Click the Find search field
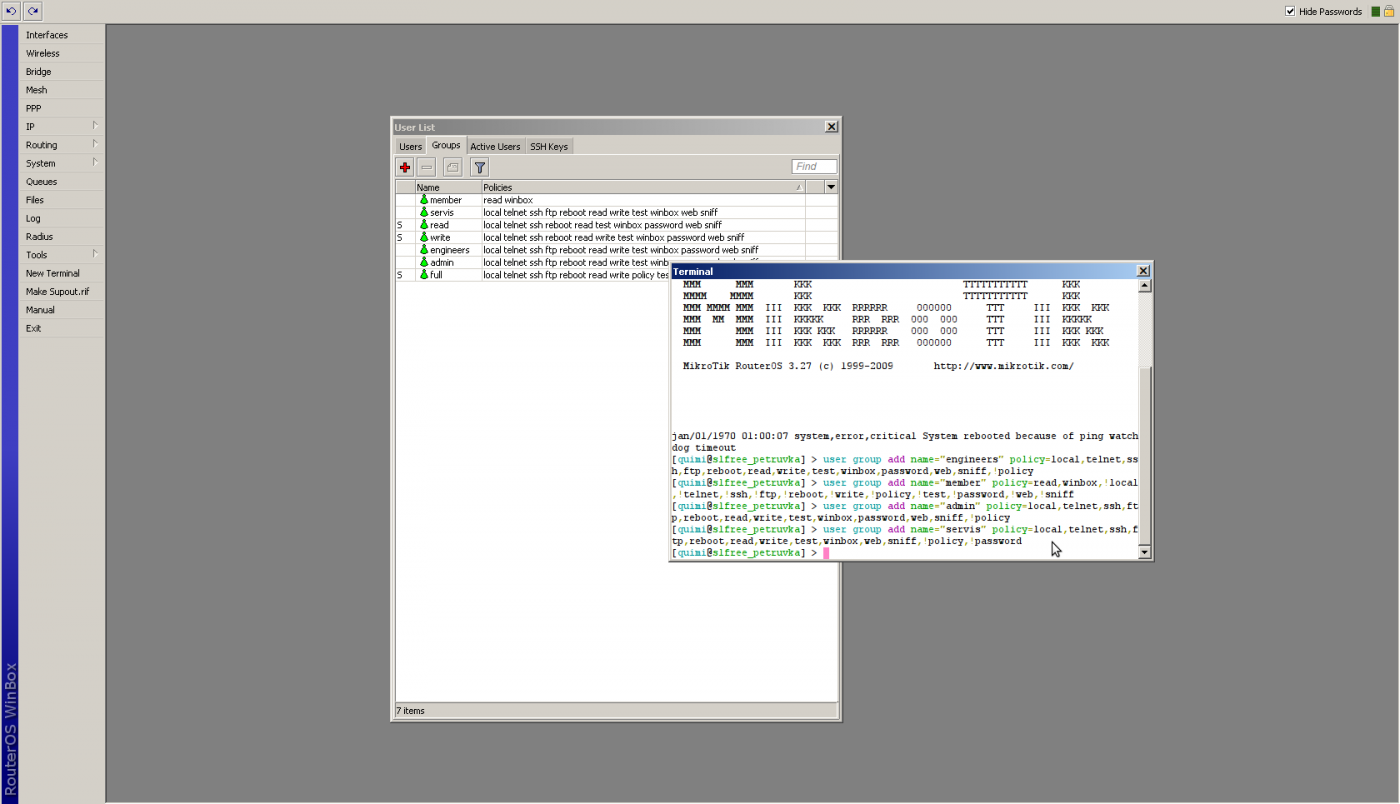This screenshot has height=804, width=1400. tap(814, 167)
